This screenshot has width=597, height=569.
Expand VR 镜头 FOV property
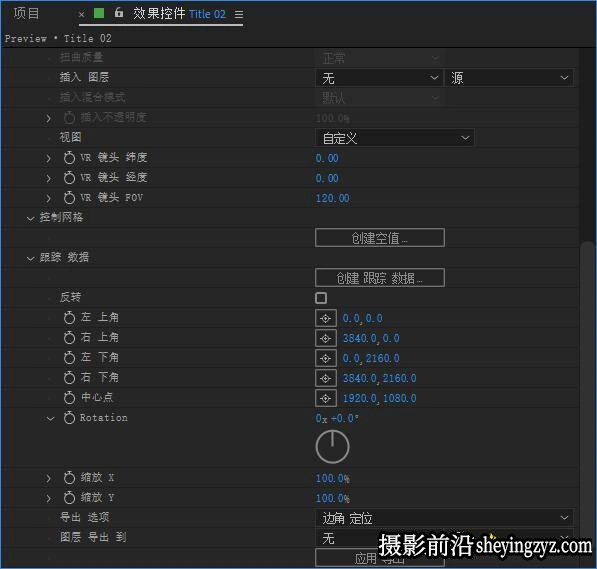click(x=48, y=198)
